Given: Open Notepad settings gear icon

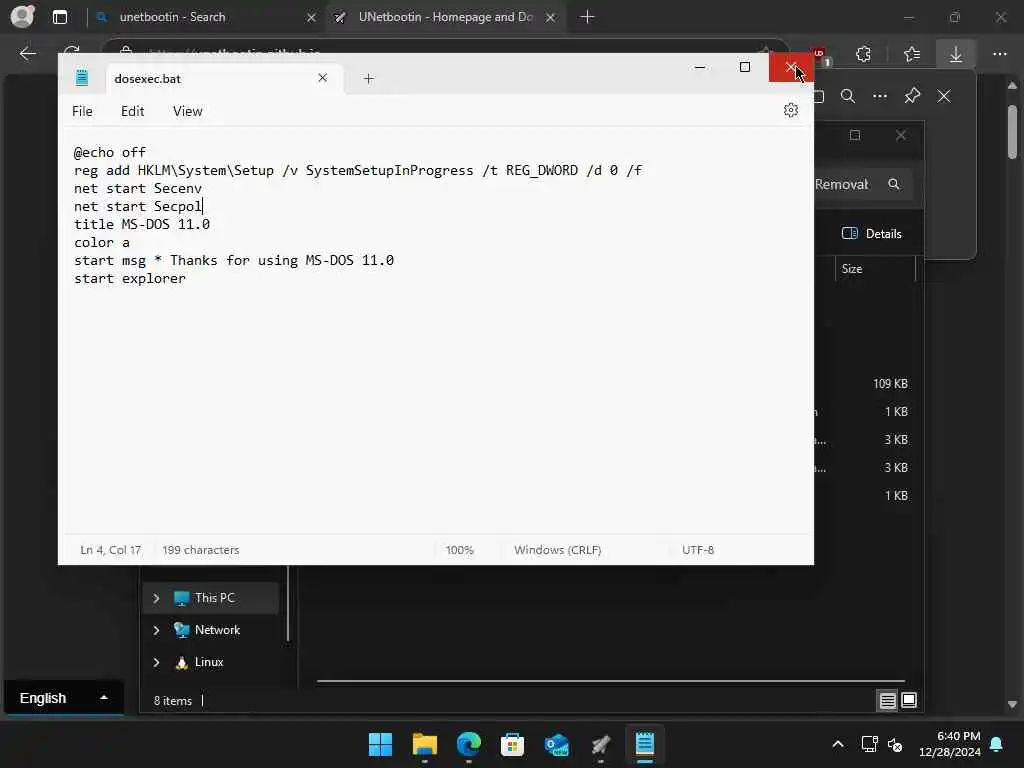Looking at the screenshot, I should tap(790, 110).
